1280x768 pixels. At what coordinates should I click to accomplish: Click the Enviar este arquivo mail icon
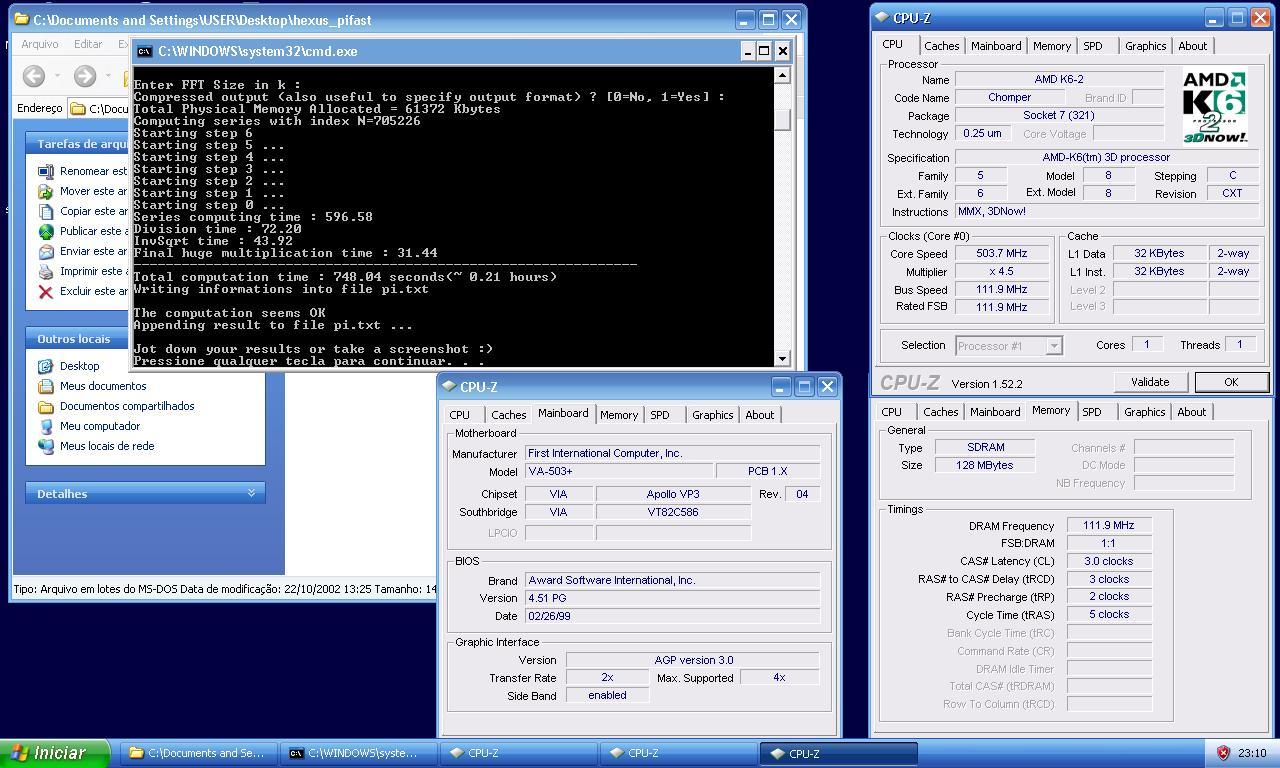tap(45, 251)
